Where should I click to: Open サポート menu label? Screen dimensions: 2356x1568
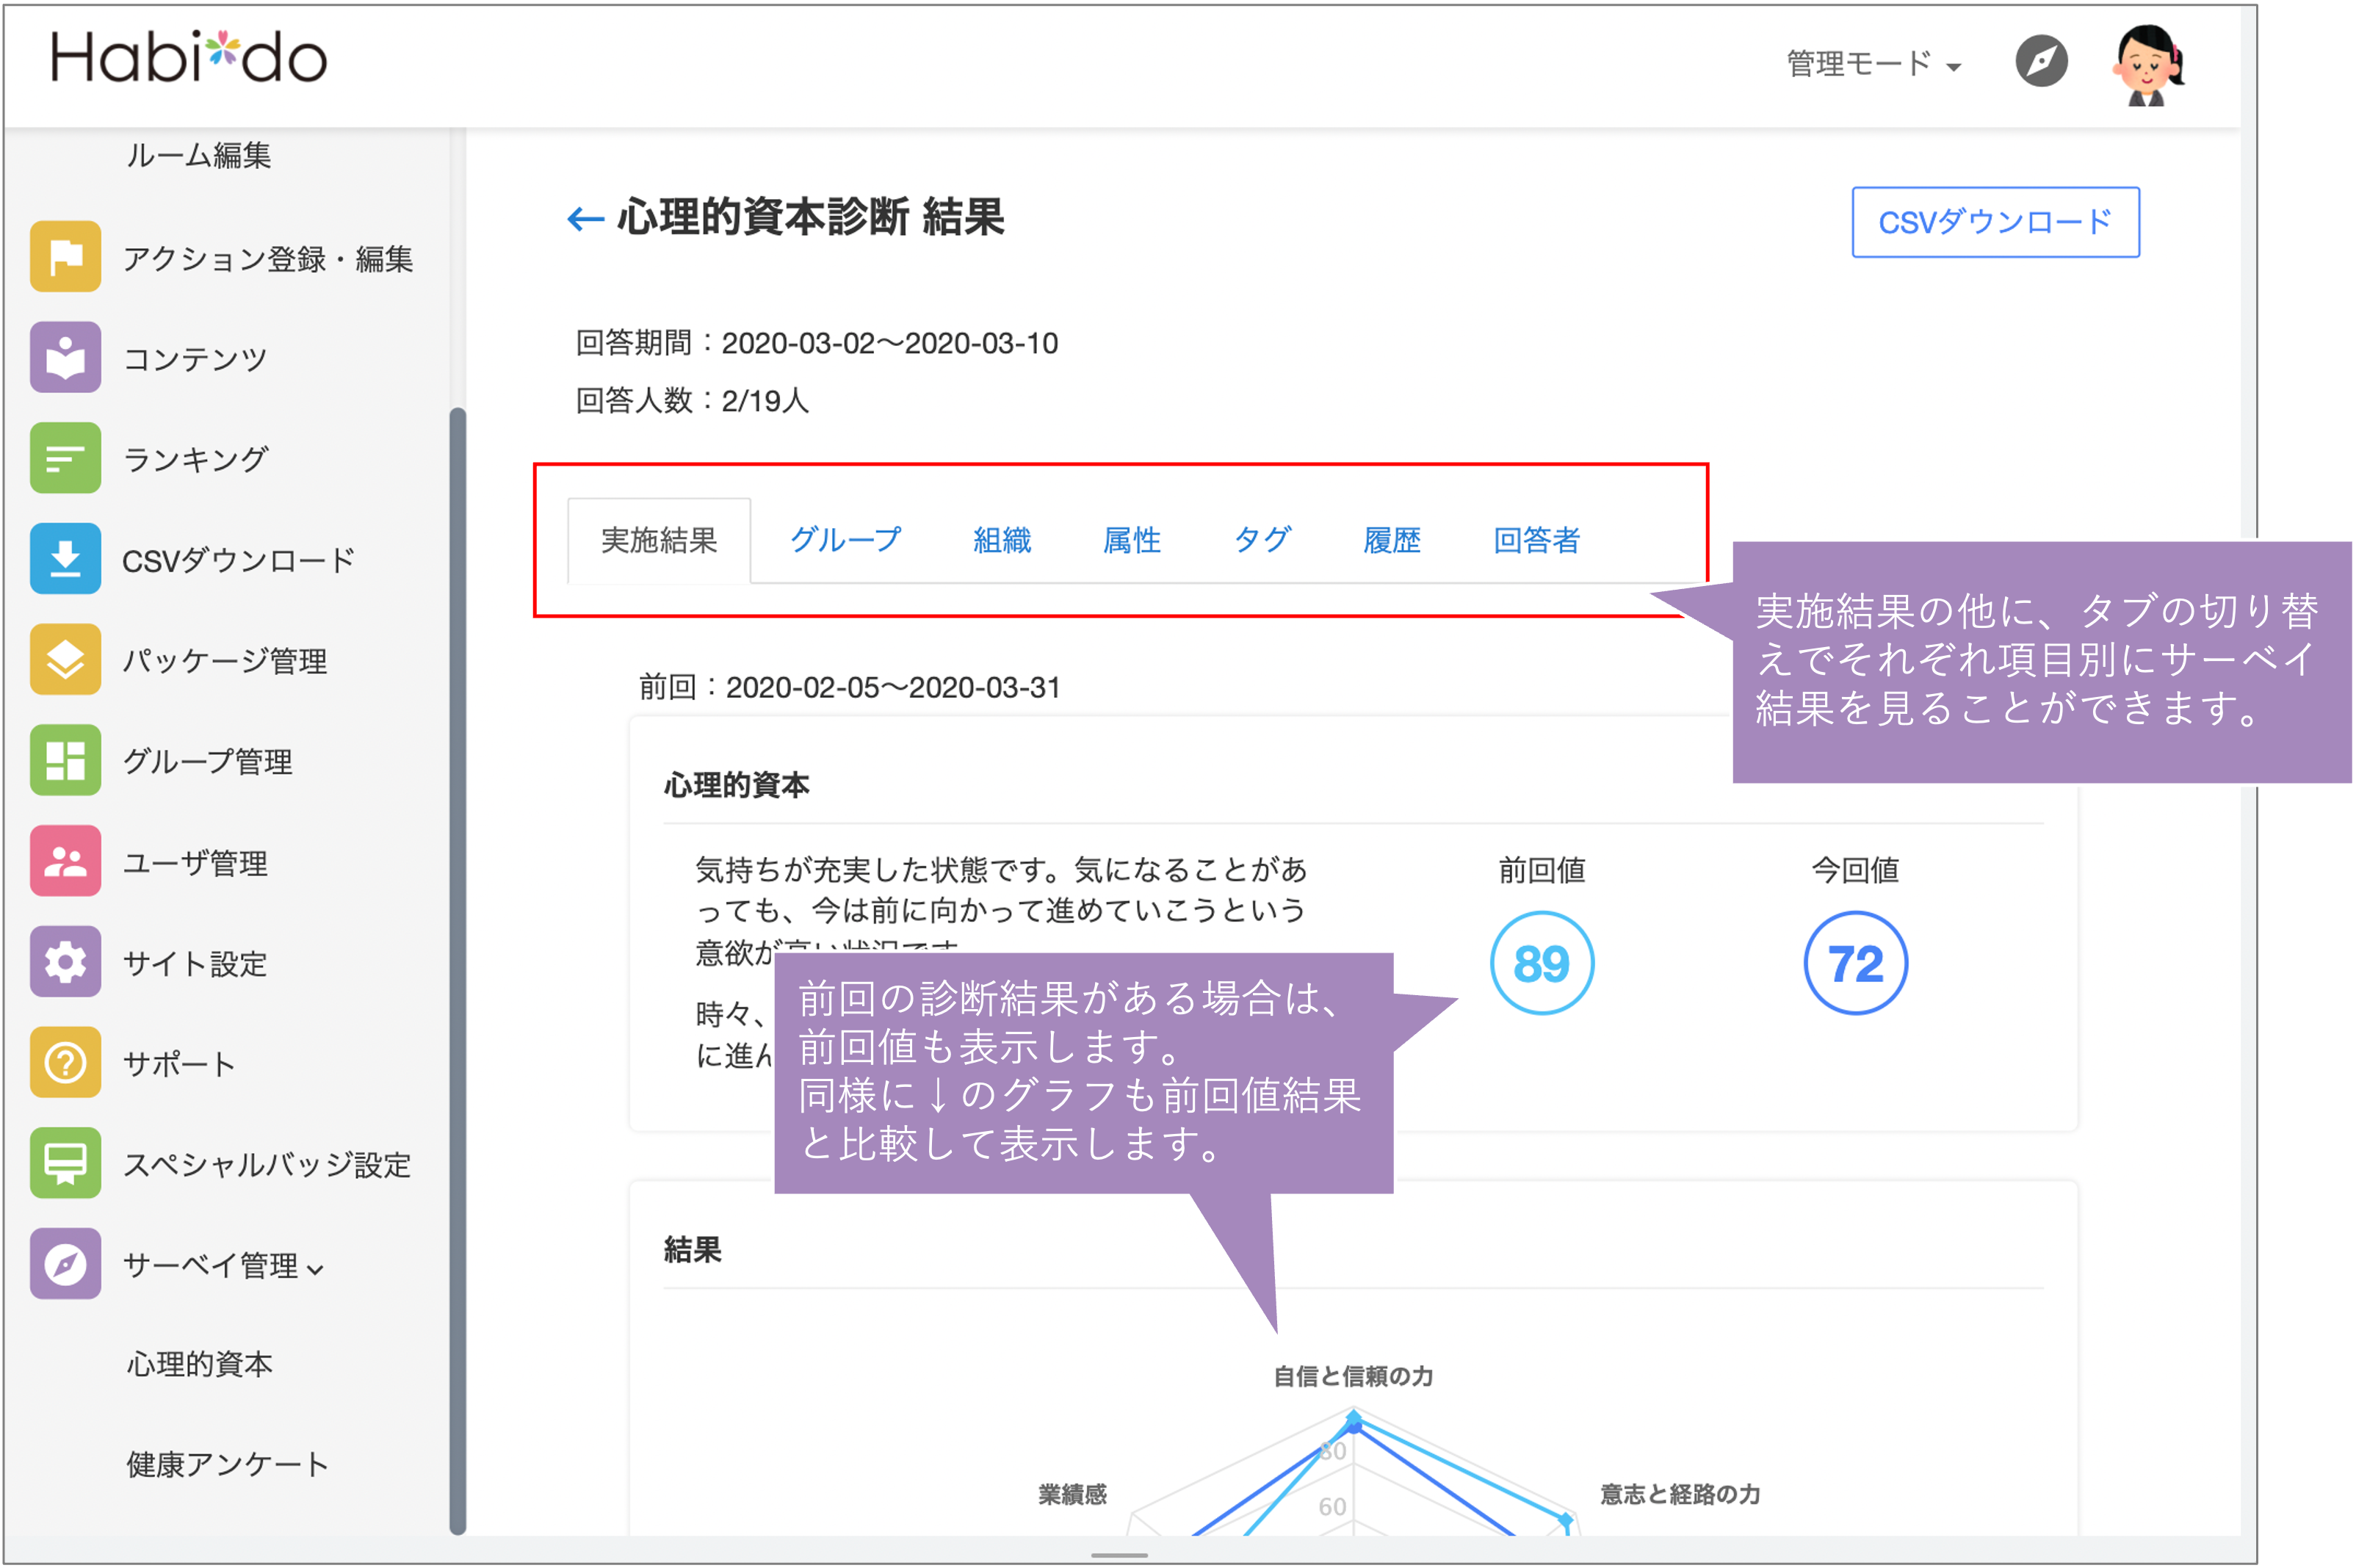179,1064
